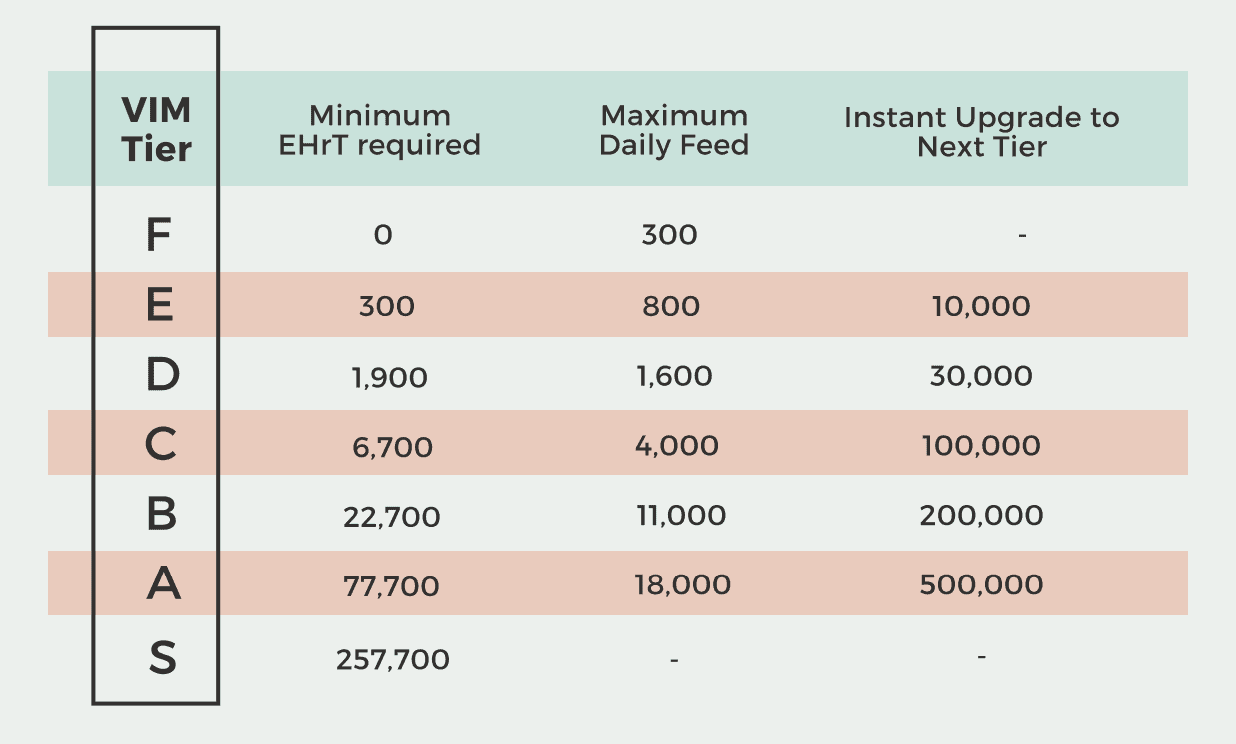This screenshot has width=1236, height=744.
Task: Click the 500,000 instant upgrade value
Action: tap(981, 584)
